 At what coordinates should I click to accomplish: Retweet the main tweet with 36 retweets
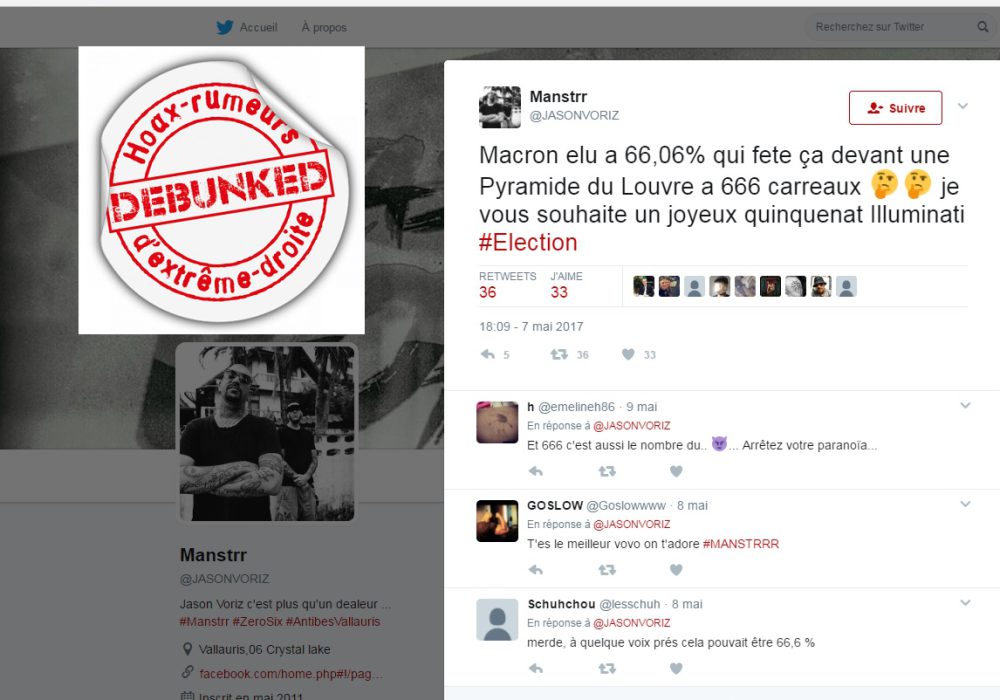(559, 354)
